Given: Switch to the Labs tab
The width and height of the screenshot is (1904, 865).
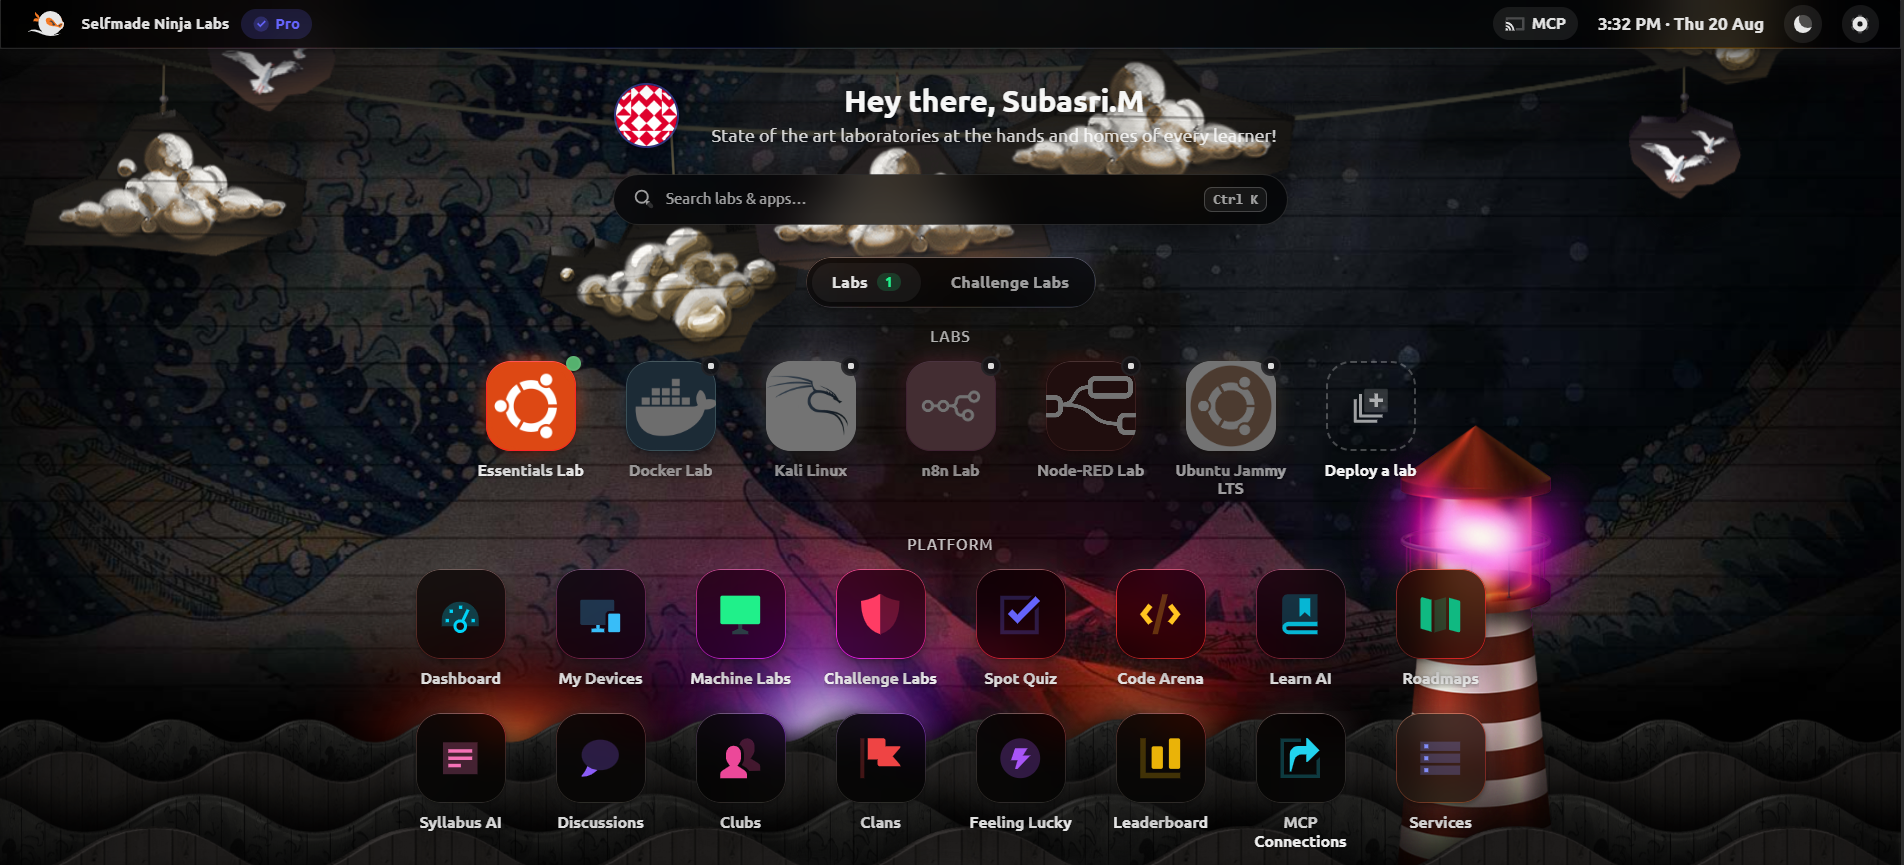Looking at the screenshot, I should tap(866, 283).
